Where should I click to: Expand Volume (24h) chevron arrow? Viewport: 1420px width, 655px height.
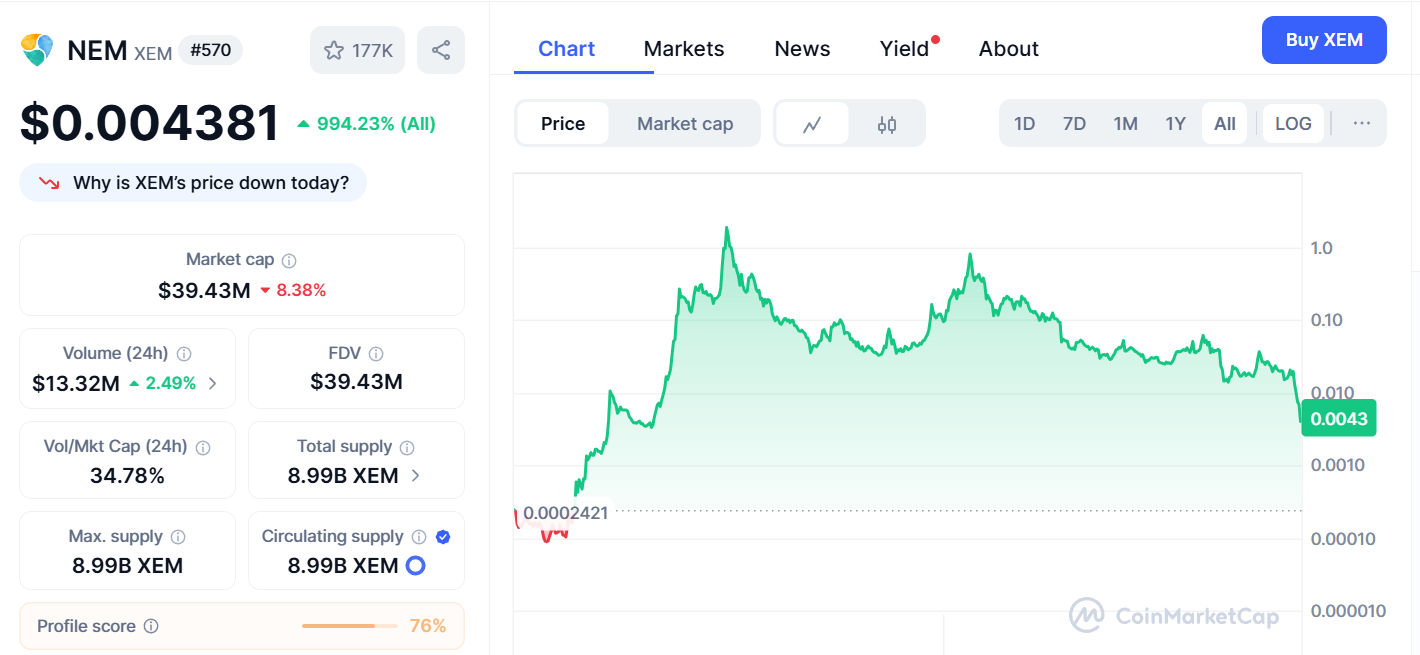click(x=212, y=383)
